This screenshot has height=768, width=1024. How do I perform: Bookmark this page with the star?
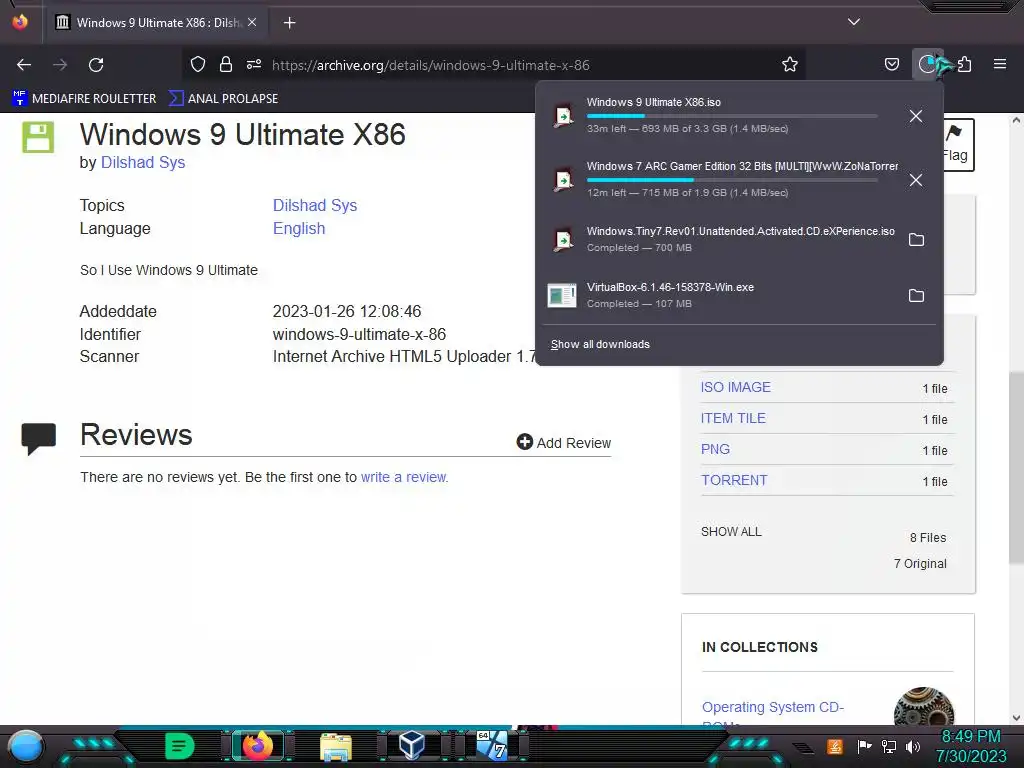pyautogui.click(x=790, y=64)
